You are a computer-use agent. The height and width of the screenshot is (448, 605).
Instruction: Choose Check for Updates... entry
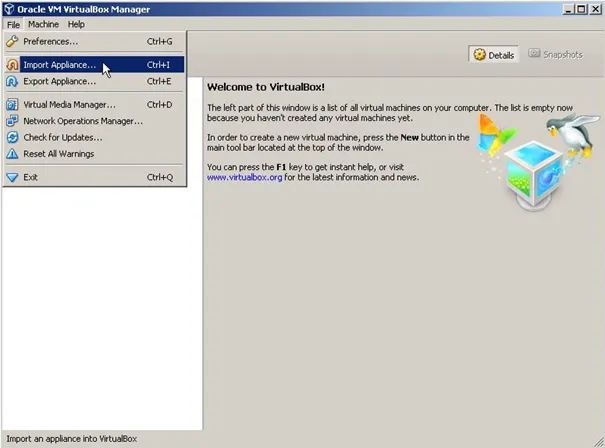(x=95, y=137)
